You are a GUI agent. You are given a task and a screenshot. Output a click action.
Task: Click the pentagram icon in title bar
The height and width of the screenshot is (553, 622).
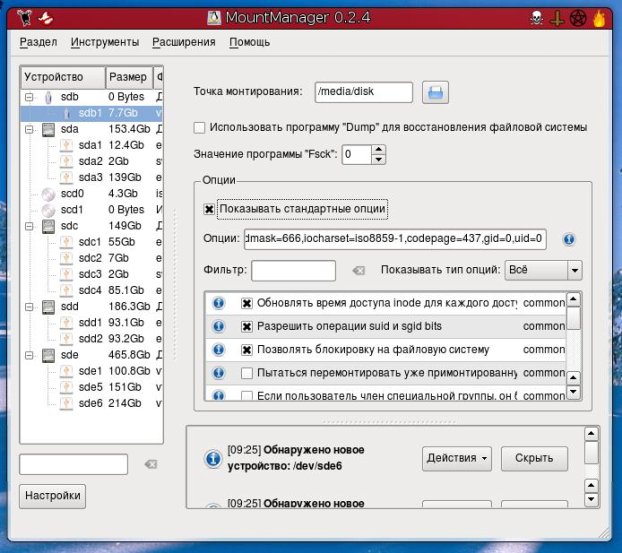pos(578,18)
